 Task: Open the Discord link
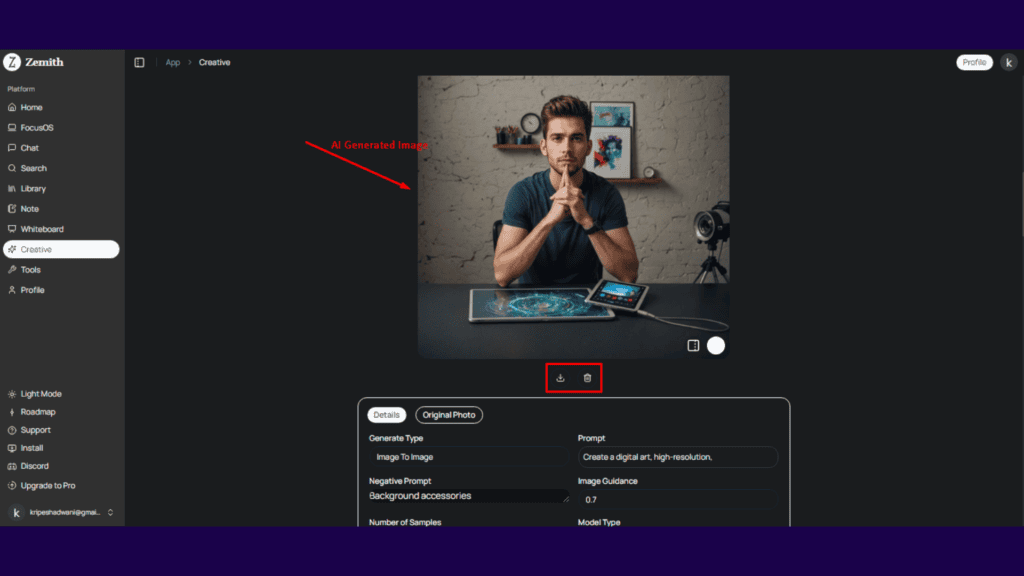35,465
